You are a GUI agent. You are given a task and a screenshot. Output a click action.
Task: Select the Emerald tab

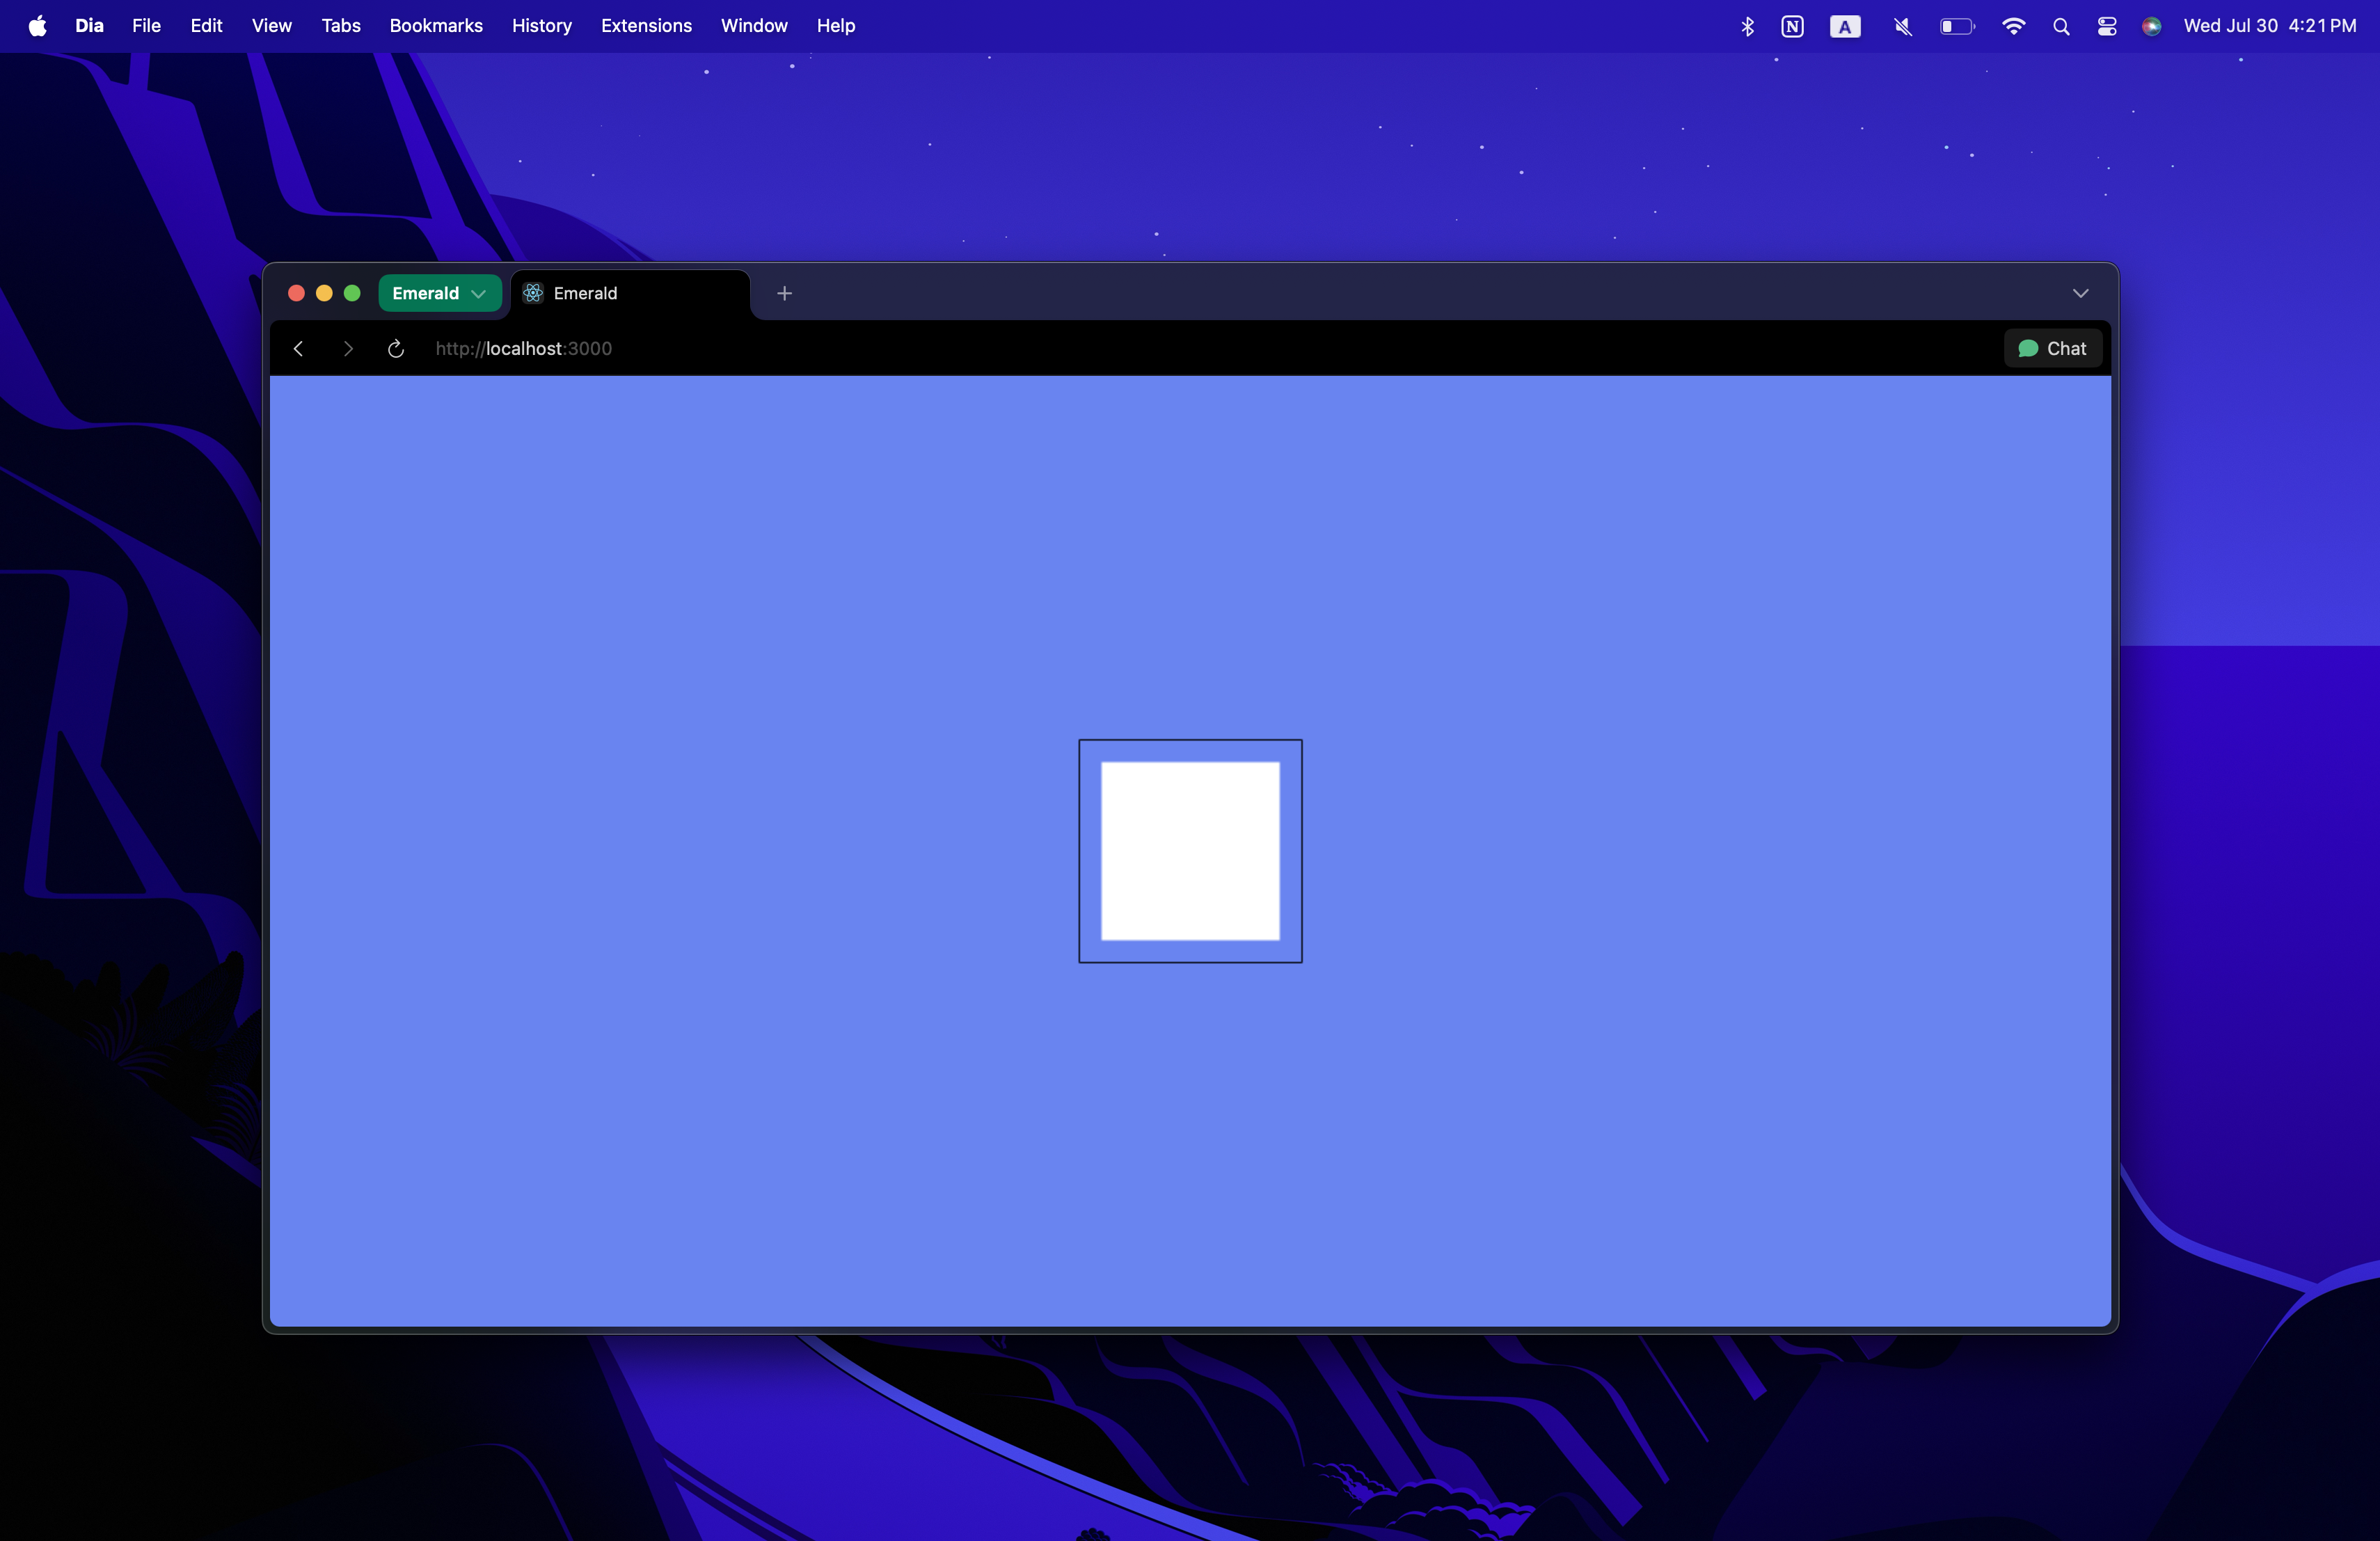(x=630, y=293)
